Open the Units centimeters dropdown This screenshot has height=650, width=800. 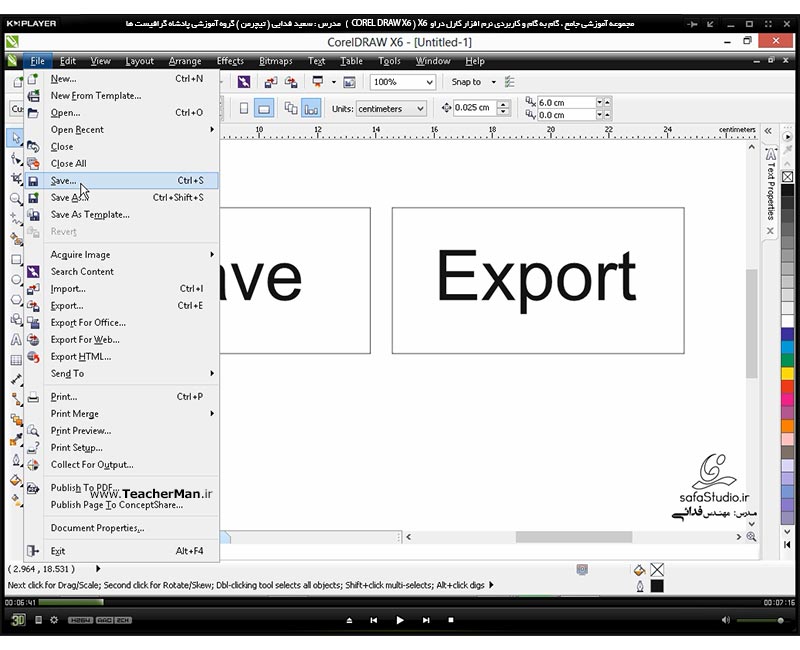420,109
